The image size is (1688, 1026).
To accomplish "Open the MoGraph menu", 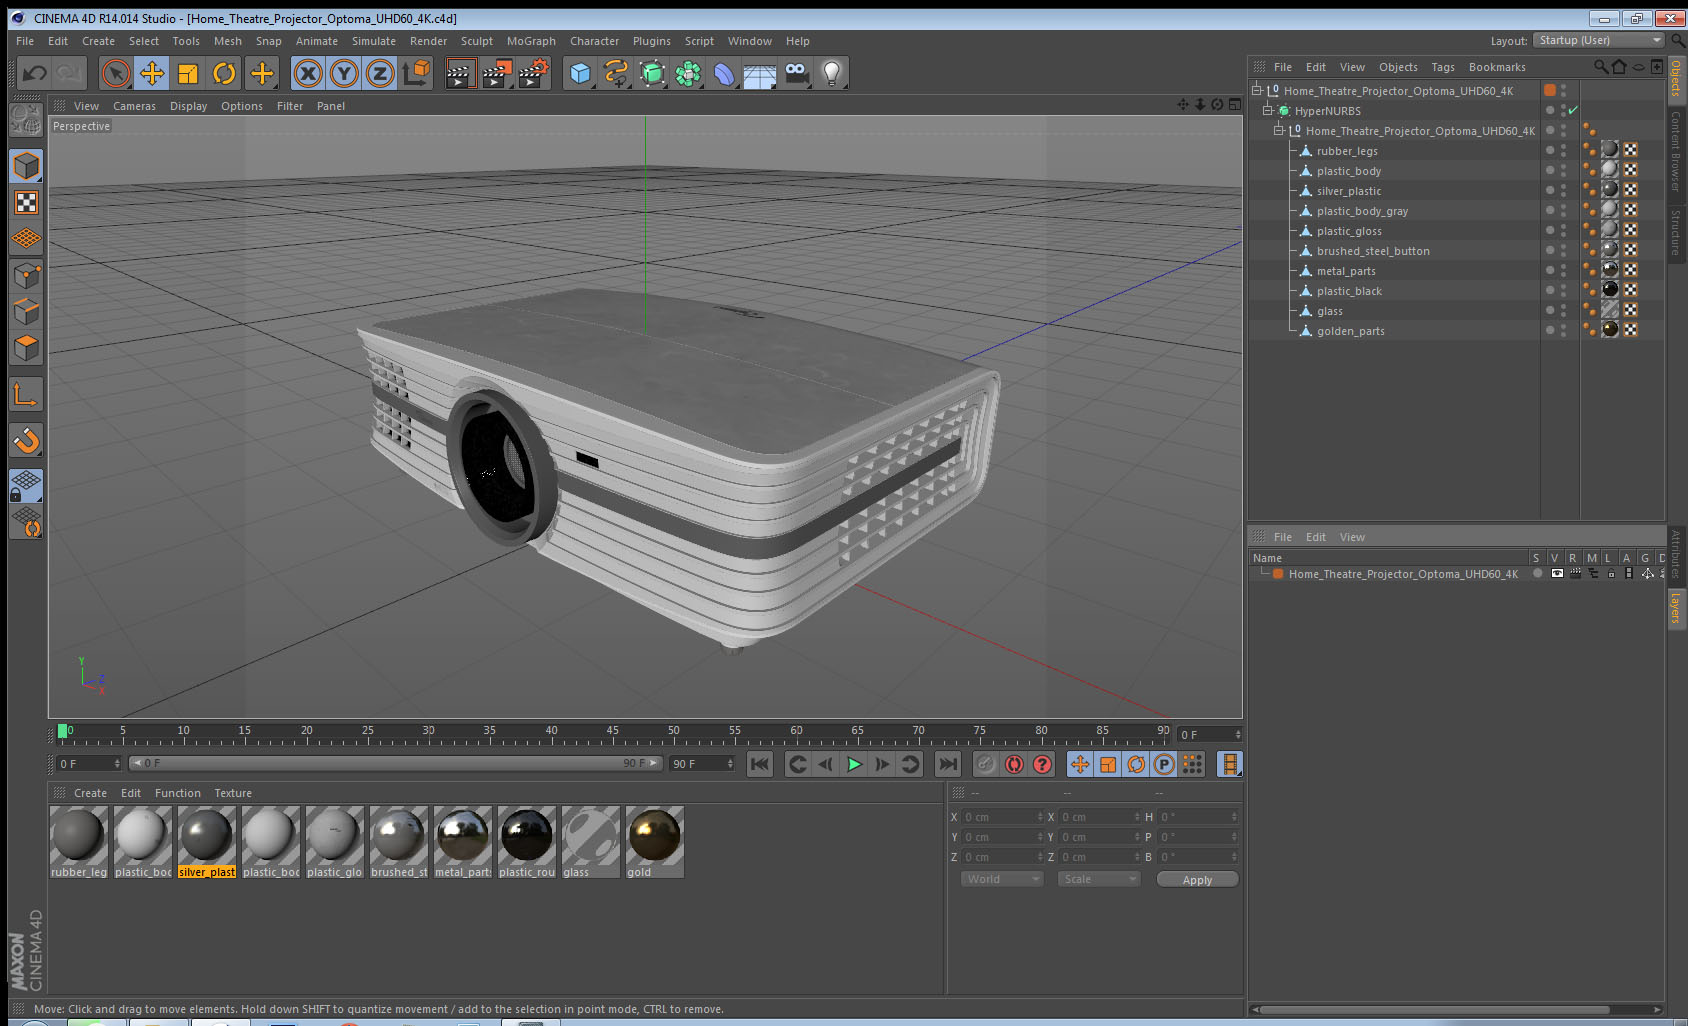I will tap(531, 41).
